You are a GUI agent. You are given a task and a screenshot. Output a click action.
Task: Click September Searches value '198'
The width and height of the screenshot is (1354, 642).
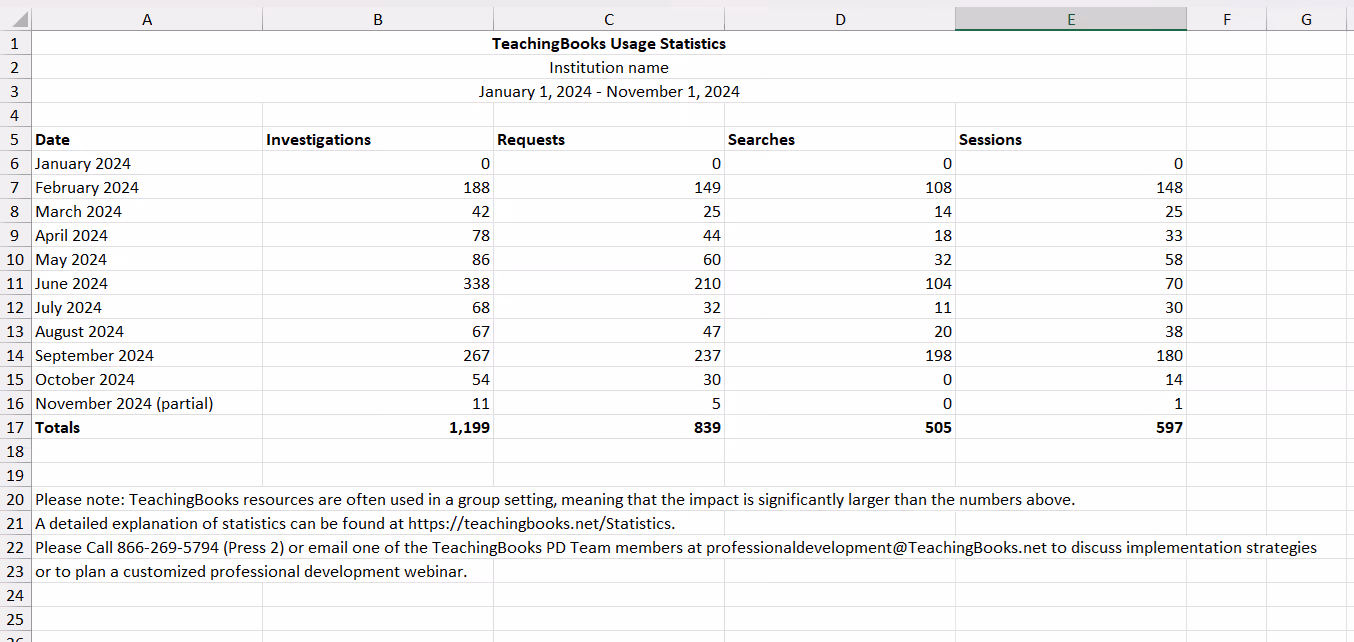point(840,356)
